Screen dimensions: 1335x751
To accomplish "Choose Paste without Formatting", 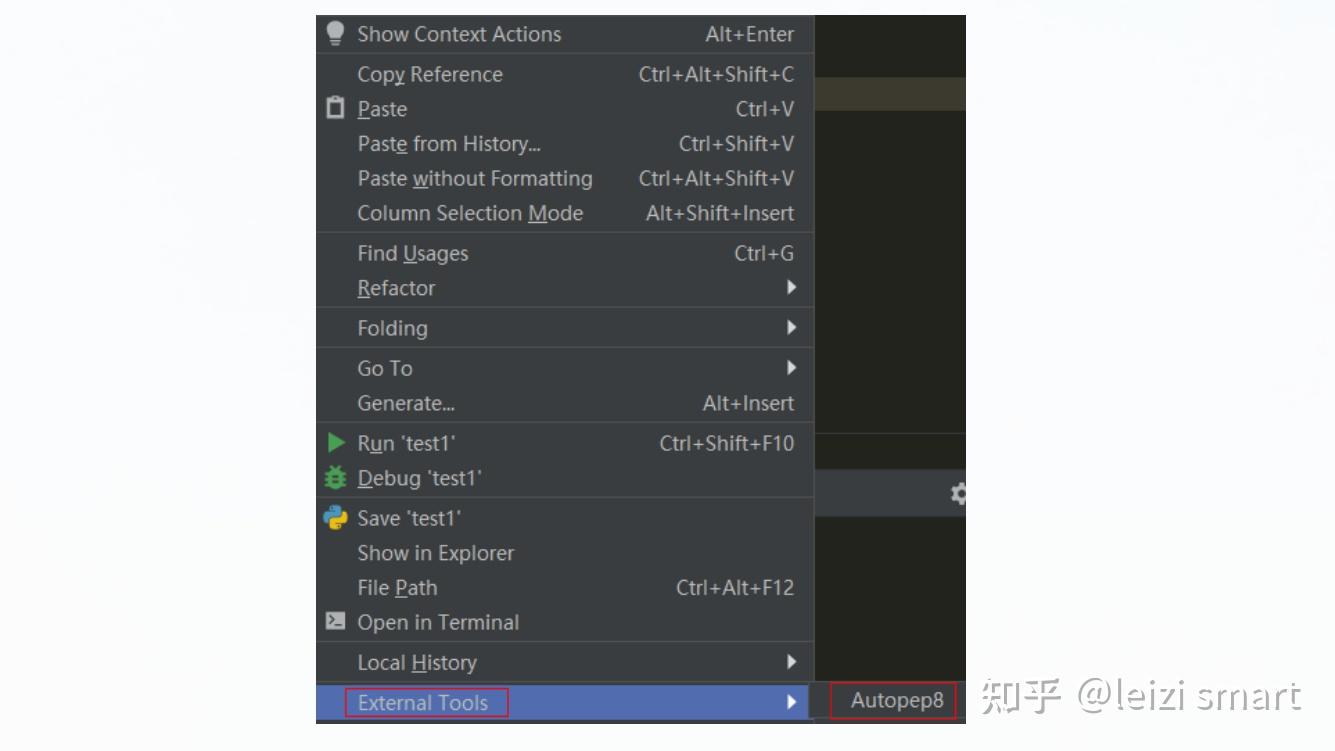I will tap(565, 179).
